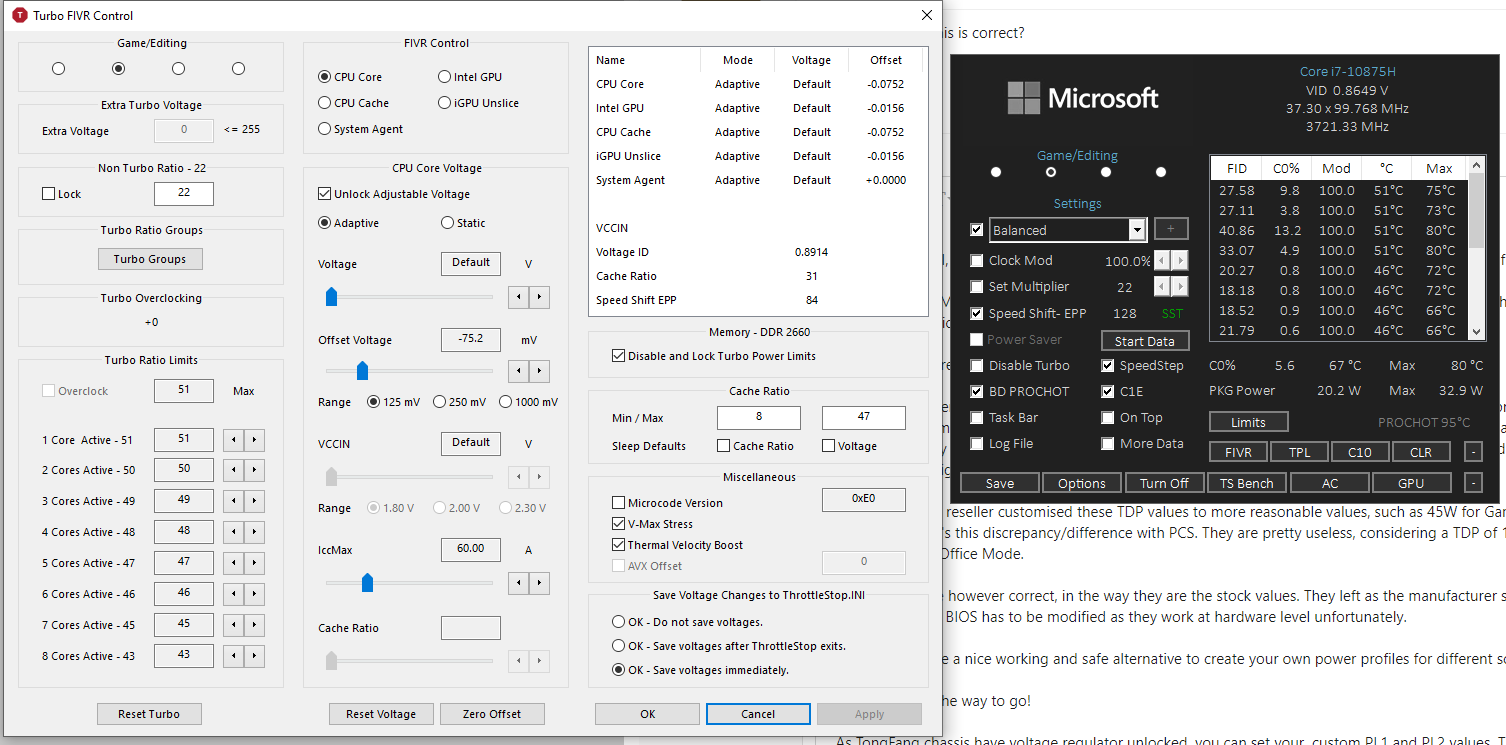Select CPU Cache in FIVR Control
This screenshot has width=1506, height=745.
pyautogui.click(x=353, y=103)
